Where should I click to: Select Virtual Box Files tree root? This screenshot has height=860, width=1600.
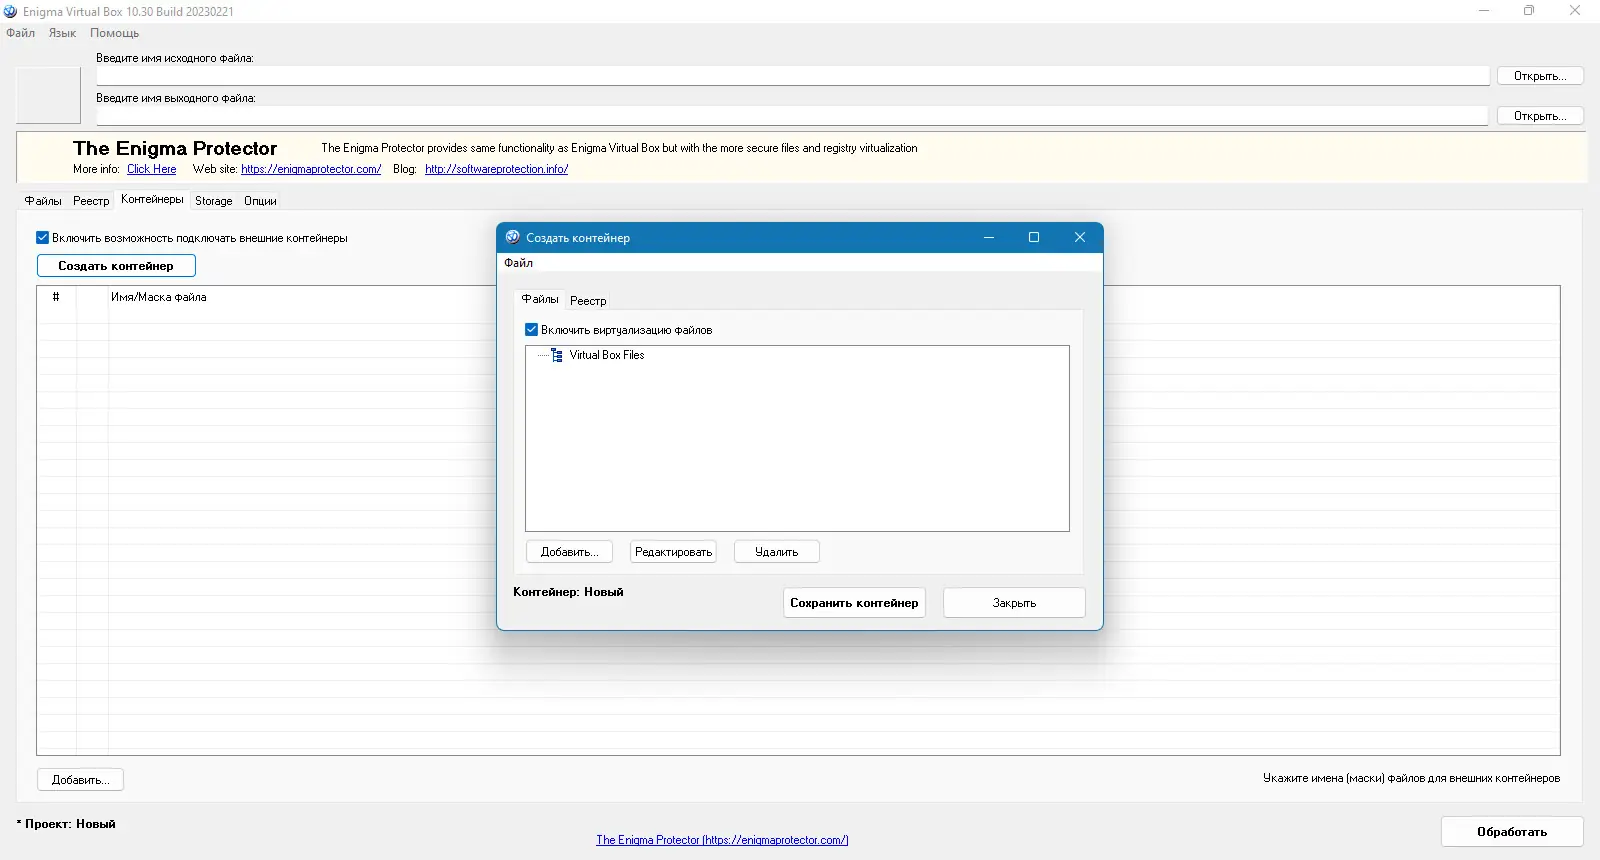pyautogui.click(x=607, y=355)
